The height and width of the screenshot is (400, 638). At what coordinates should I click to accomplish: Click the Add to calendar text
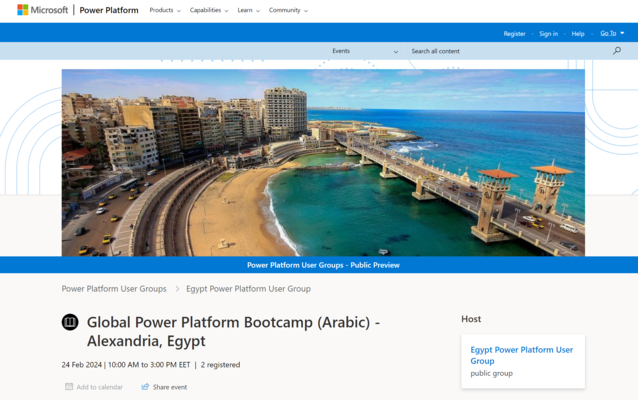pyautogui.click(x=99, y=387)
